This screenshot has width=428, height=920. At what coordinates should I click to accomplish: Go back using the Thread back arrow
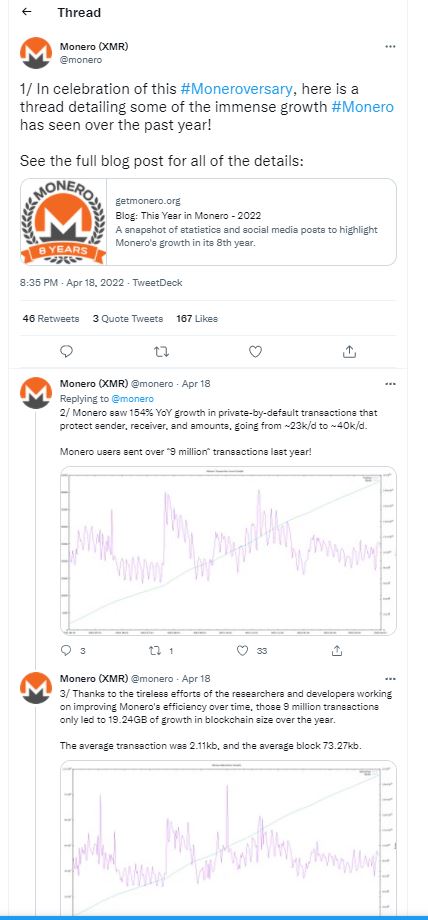[x=26, y=12]
